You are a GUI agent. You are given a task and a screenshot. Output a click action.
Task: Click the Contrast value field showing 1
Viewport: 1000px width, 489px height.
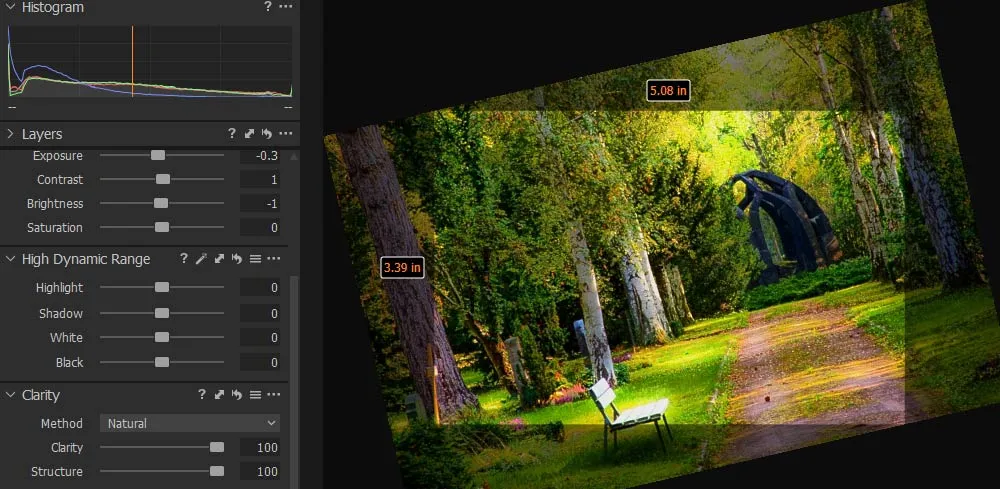(x=260, y=180)
